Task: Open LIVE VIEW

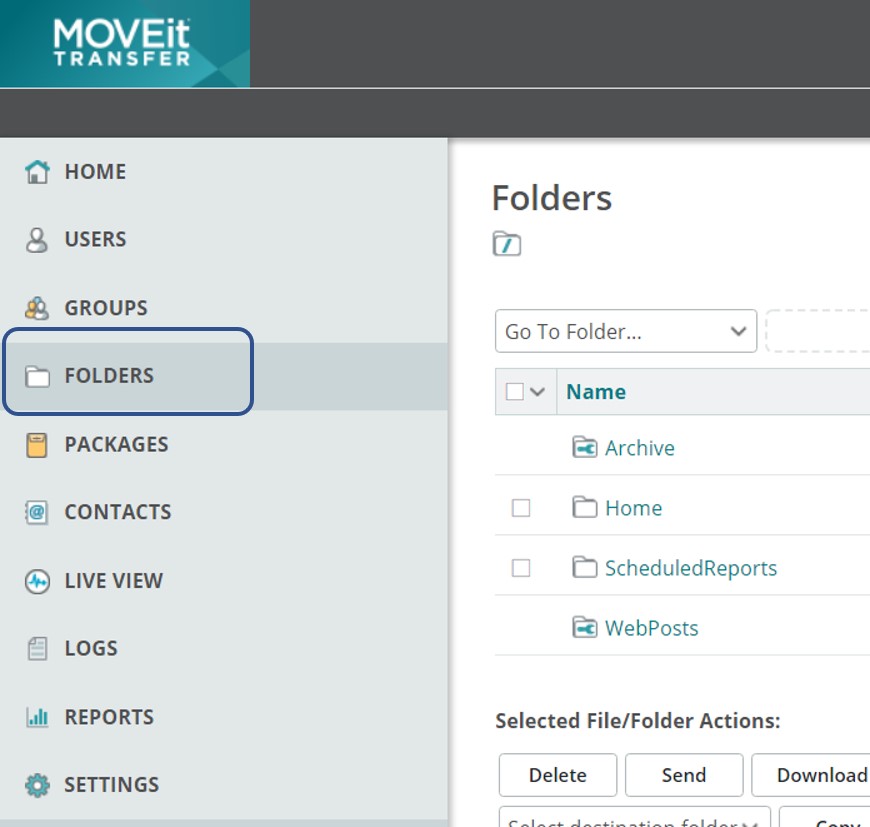Action: click(x=114, y=581)
